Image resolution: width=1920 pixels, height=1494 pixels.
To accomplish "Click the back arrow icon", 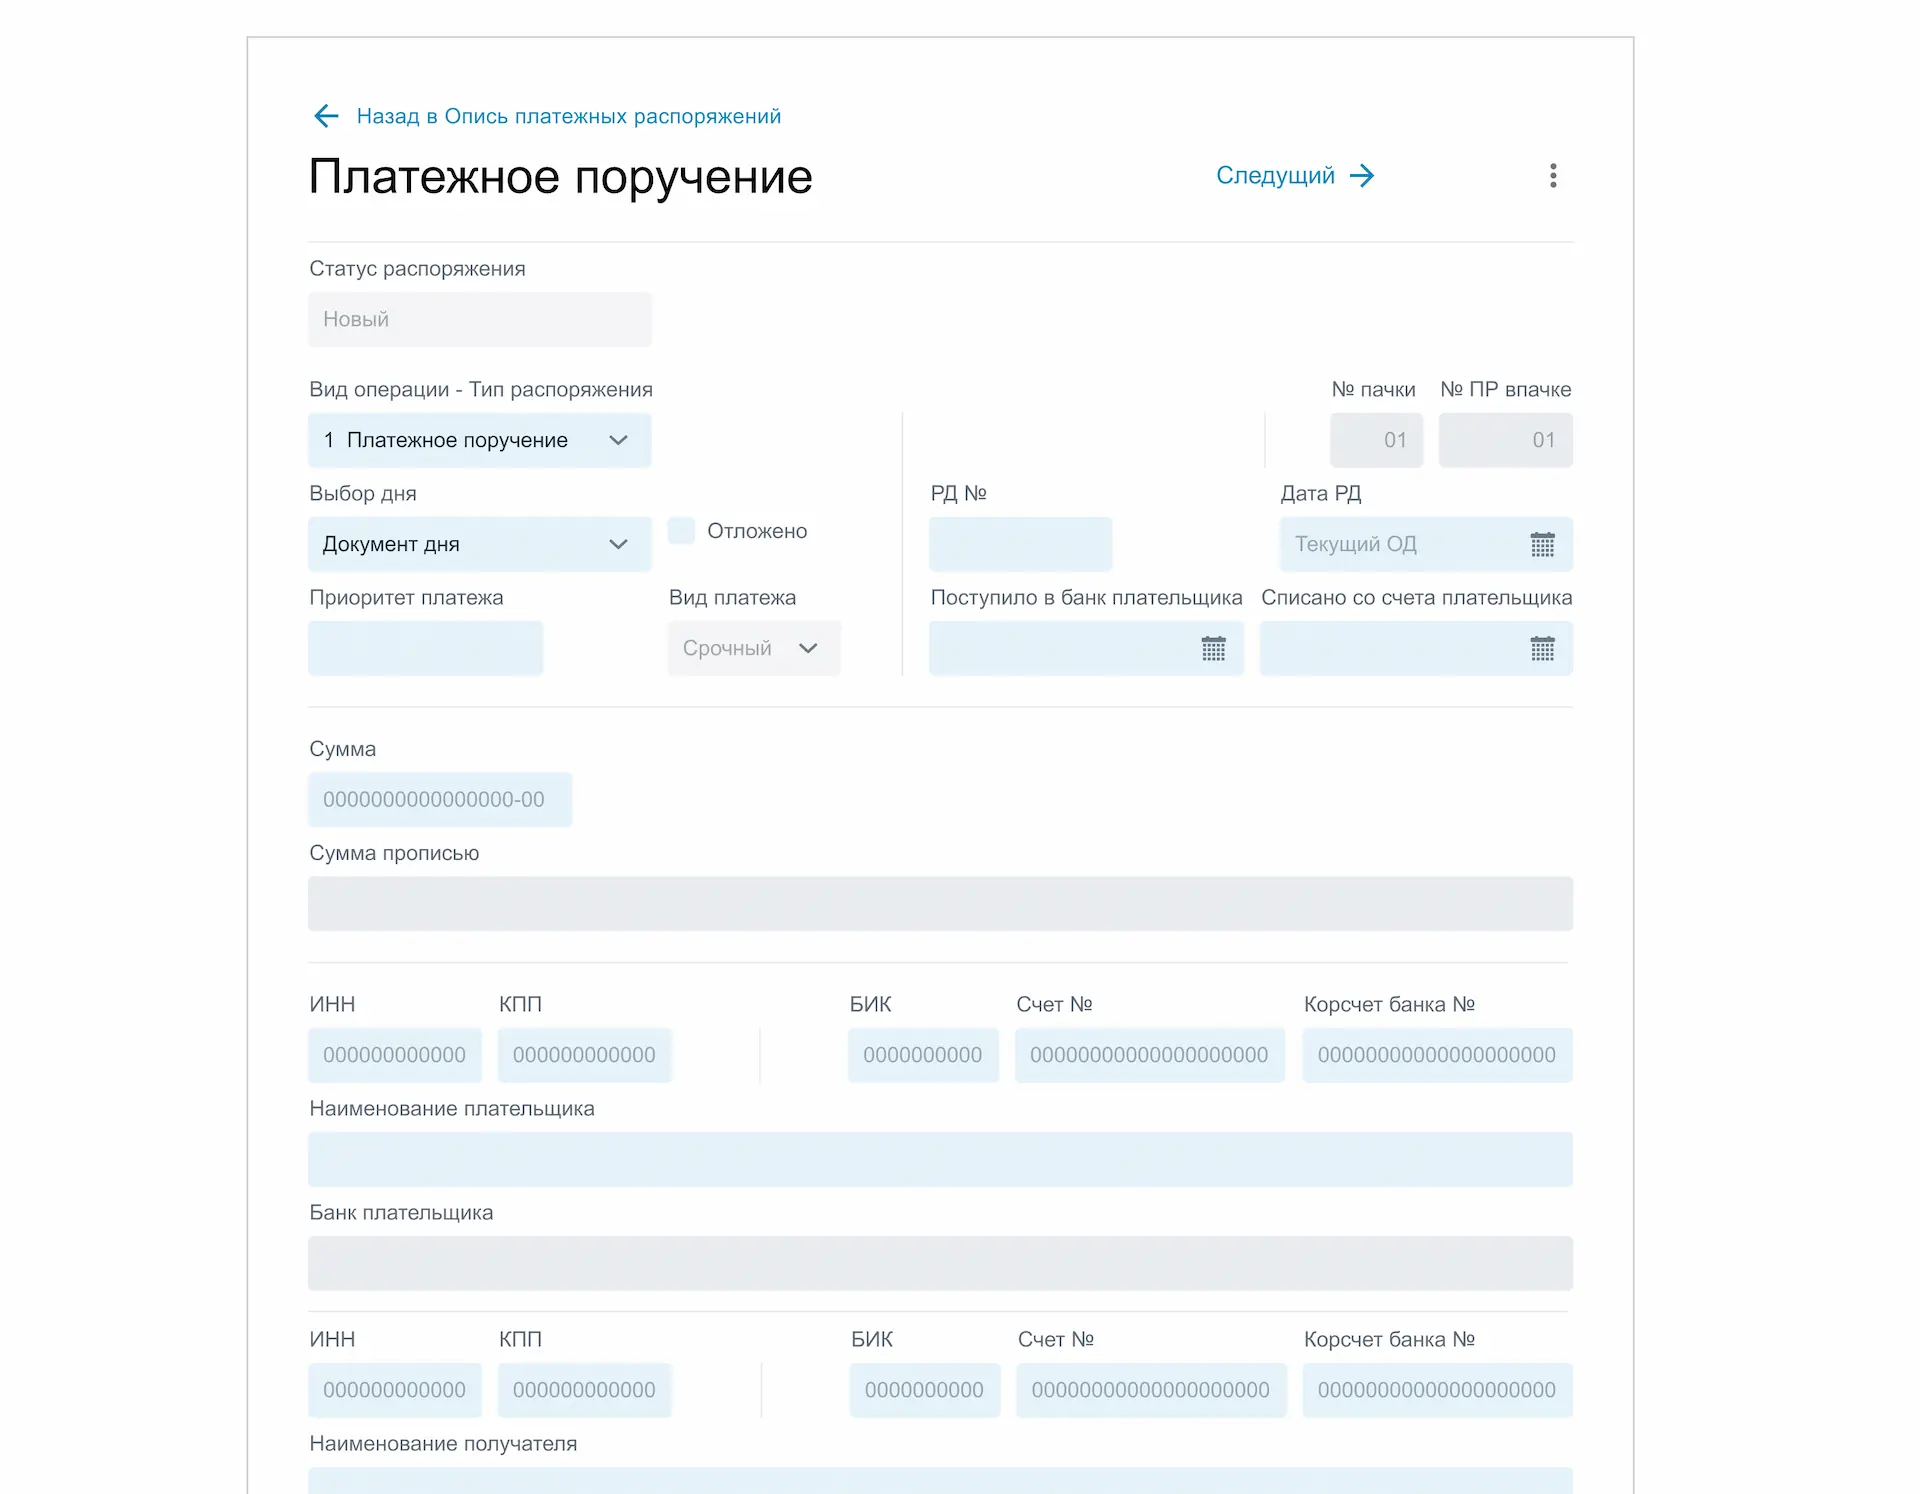I will click(x=326, y=116).
